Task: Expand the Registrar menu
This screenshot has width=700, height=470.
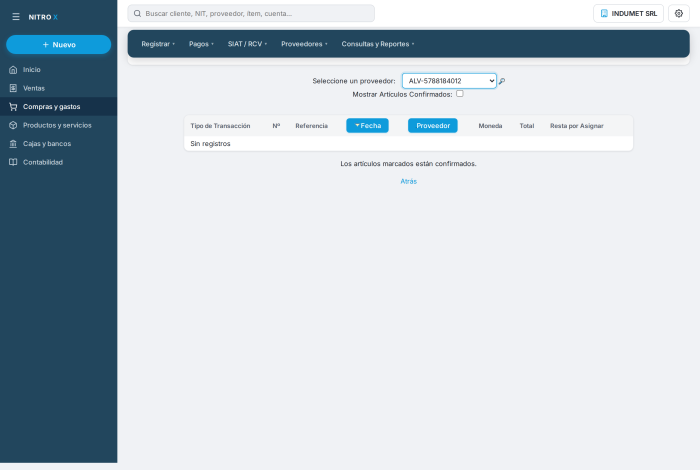Action: (x=158, y=44)
